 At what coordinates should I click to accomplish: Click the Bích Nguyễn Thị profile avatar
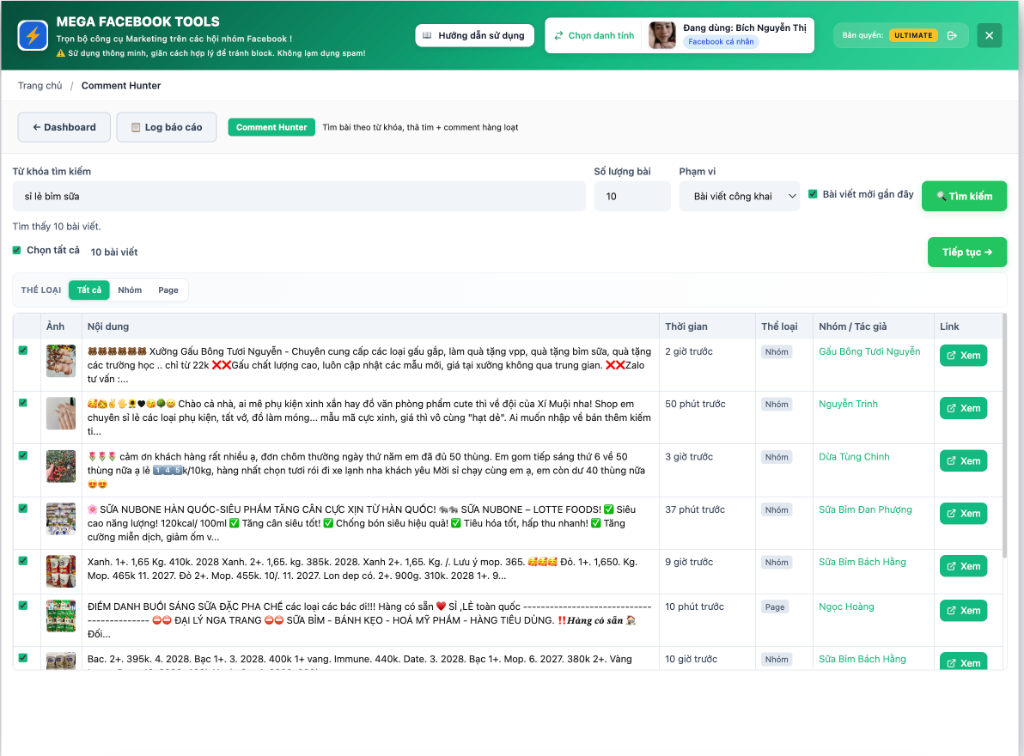coord(662,35)
